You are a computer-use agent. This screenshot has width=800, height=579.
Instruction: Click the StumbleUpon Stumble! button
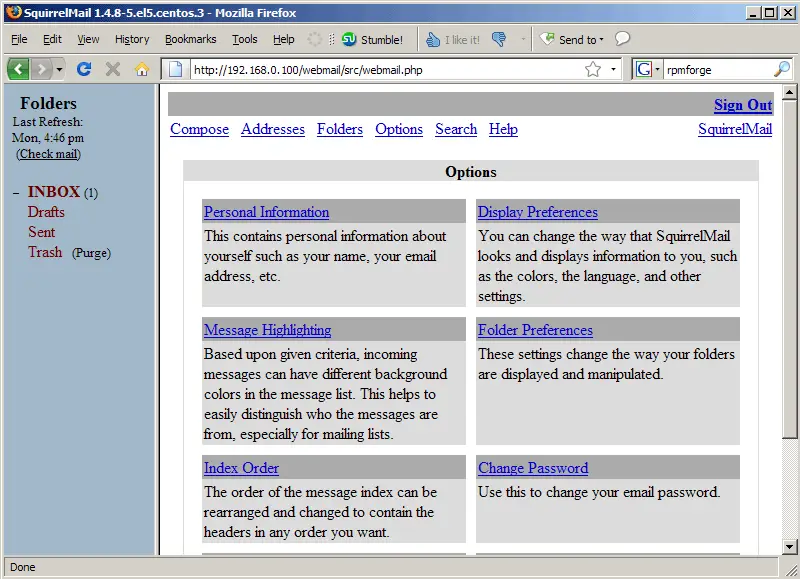[372, 39]
